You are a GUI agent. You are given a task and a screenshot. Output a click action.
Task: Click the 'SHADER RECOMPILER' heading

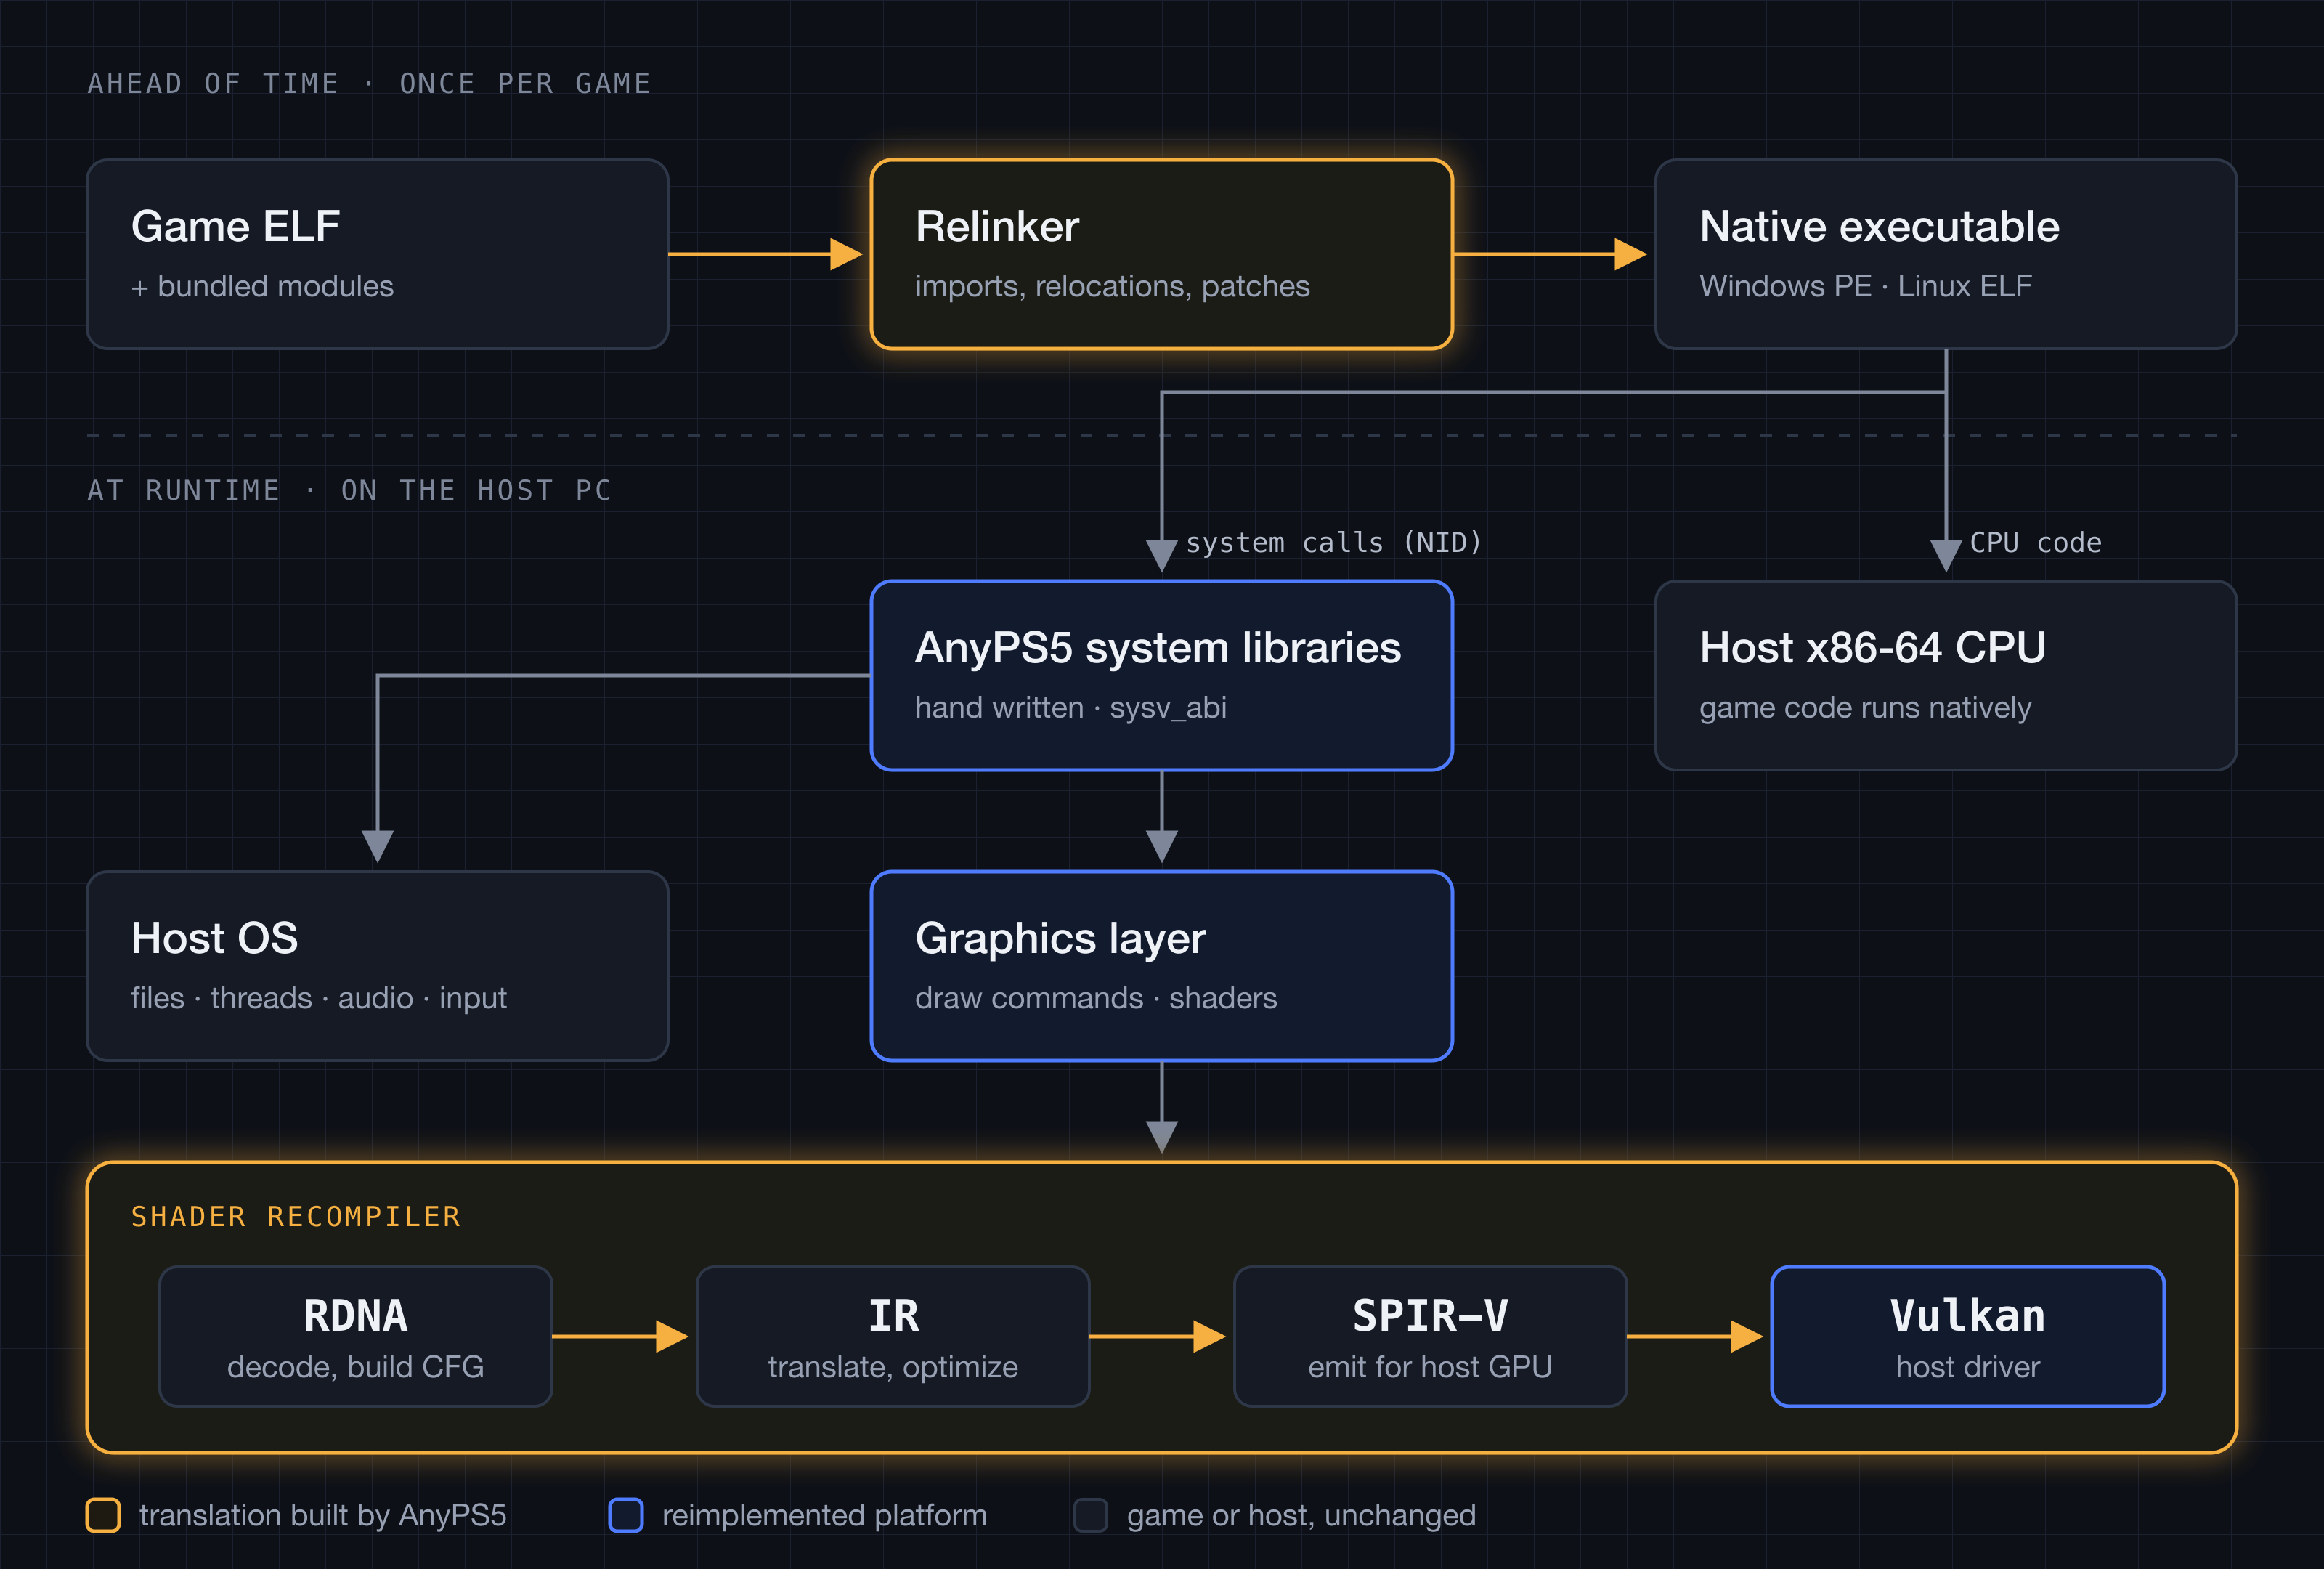click(296, 1217)
